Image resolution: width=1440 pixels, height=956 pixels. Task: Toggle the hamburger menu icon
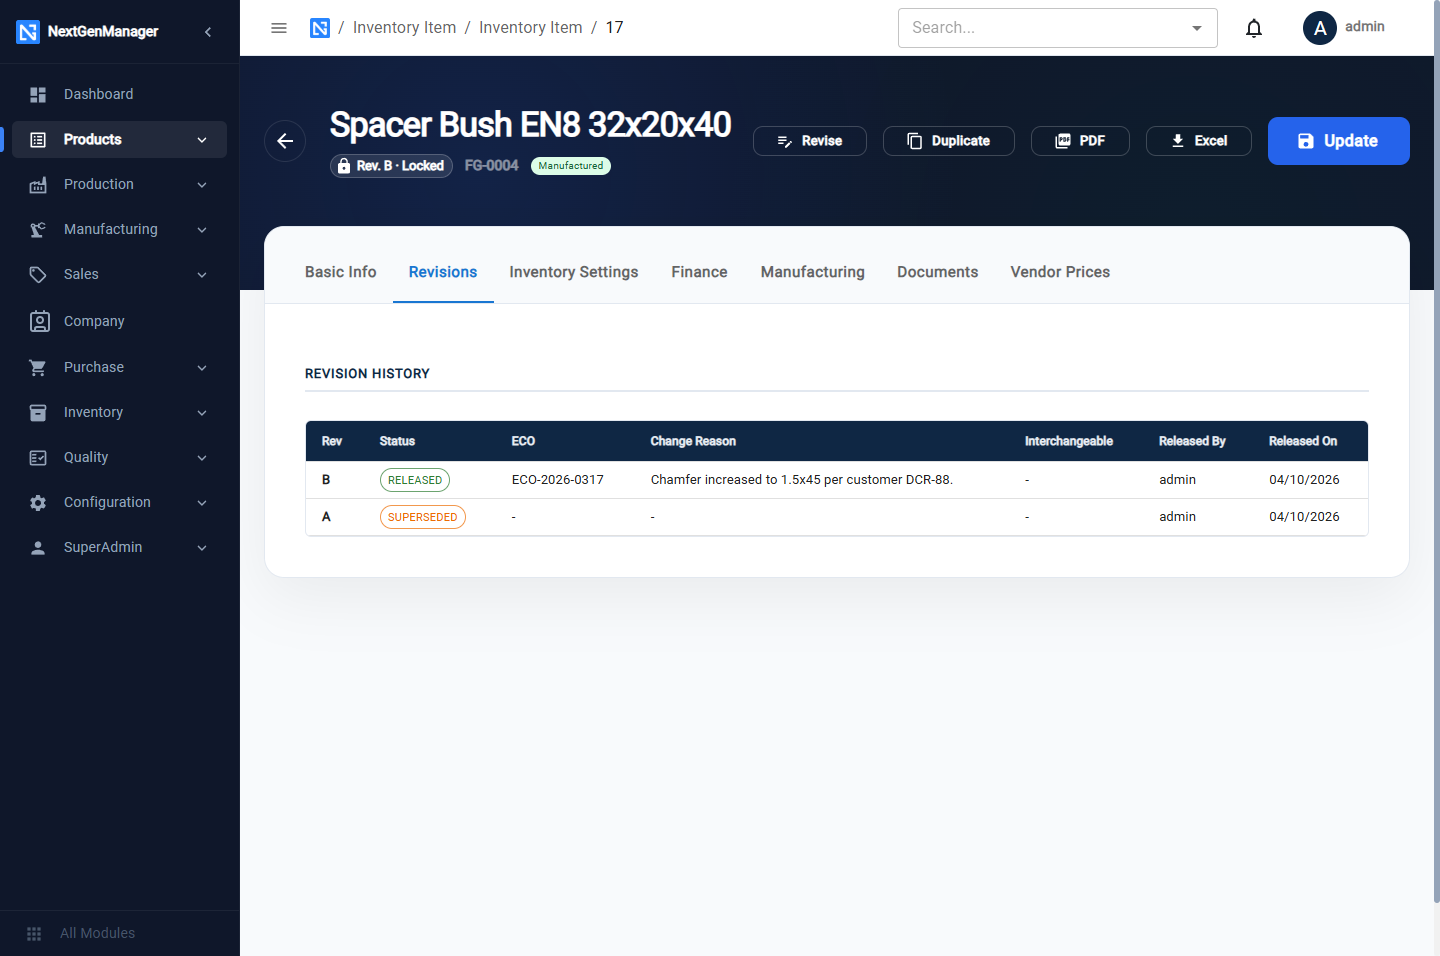[x=279, y=28]
